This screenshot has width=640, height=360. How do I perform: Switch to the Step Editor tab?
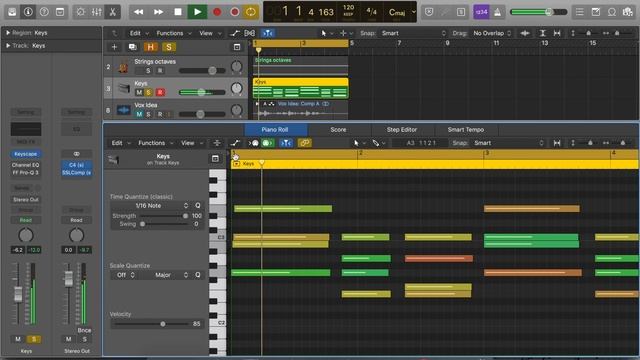click(x=402, y=129)
